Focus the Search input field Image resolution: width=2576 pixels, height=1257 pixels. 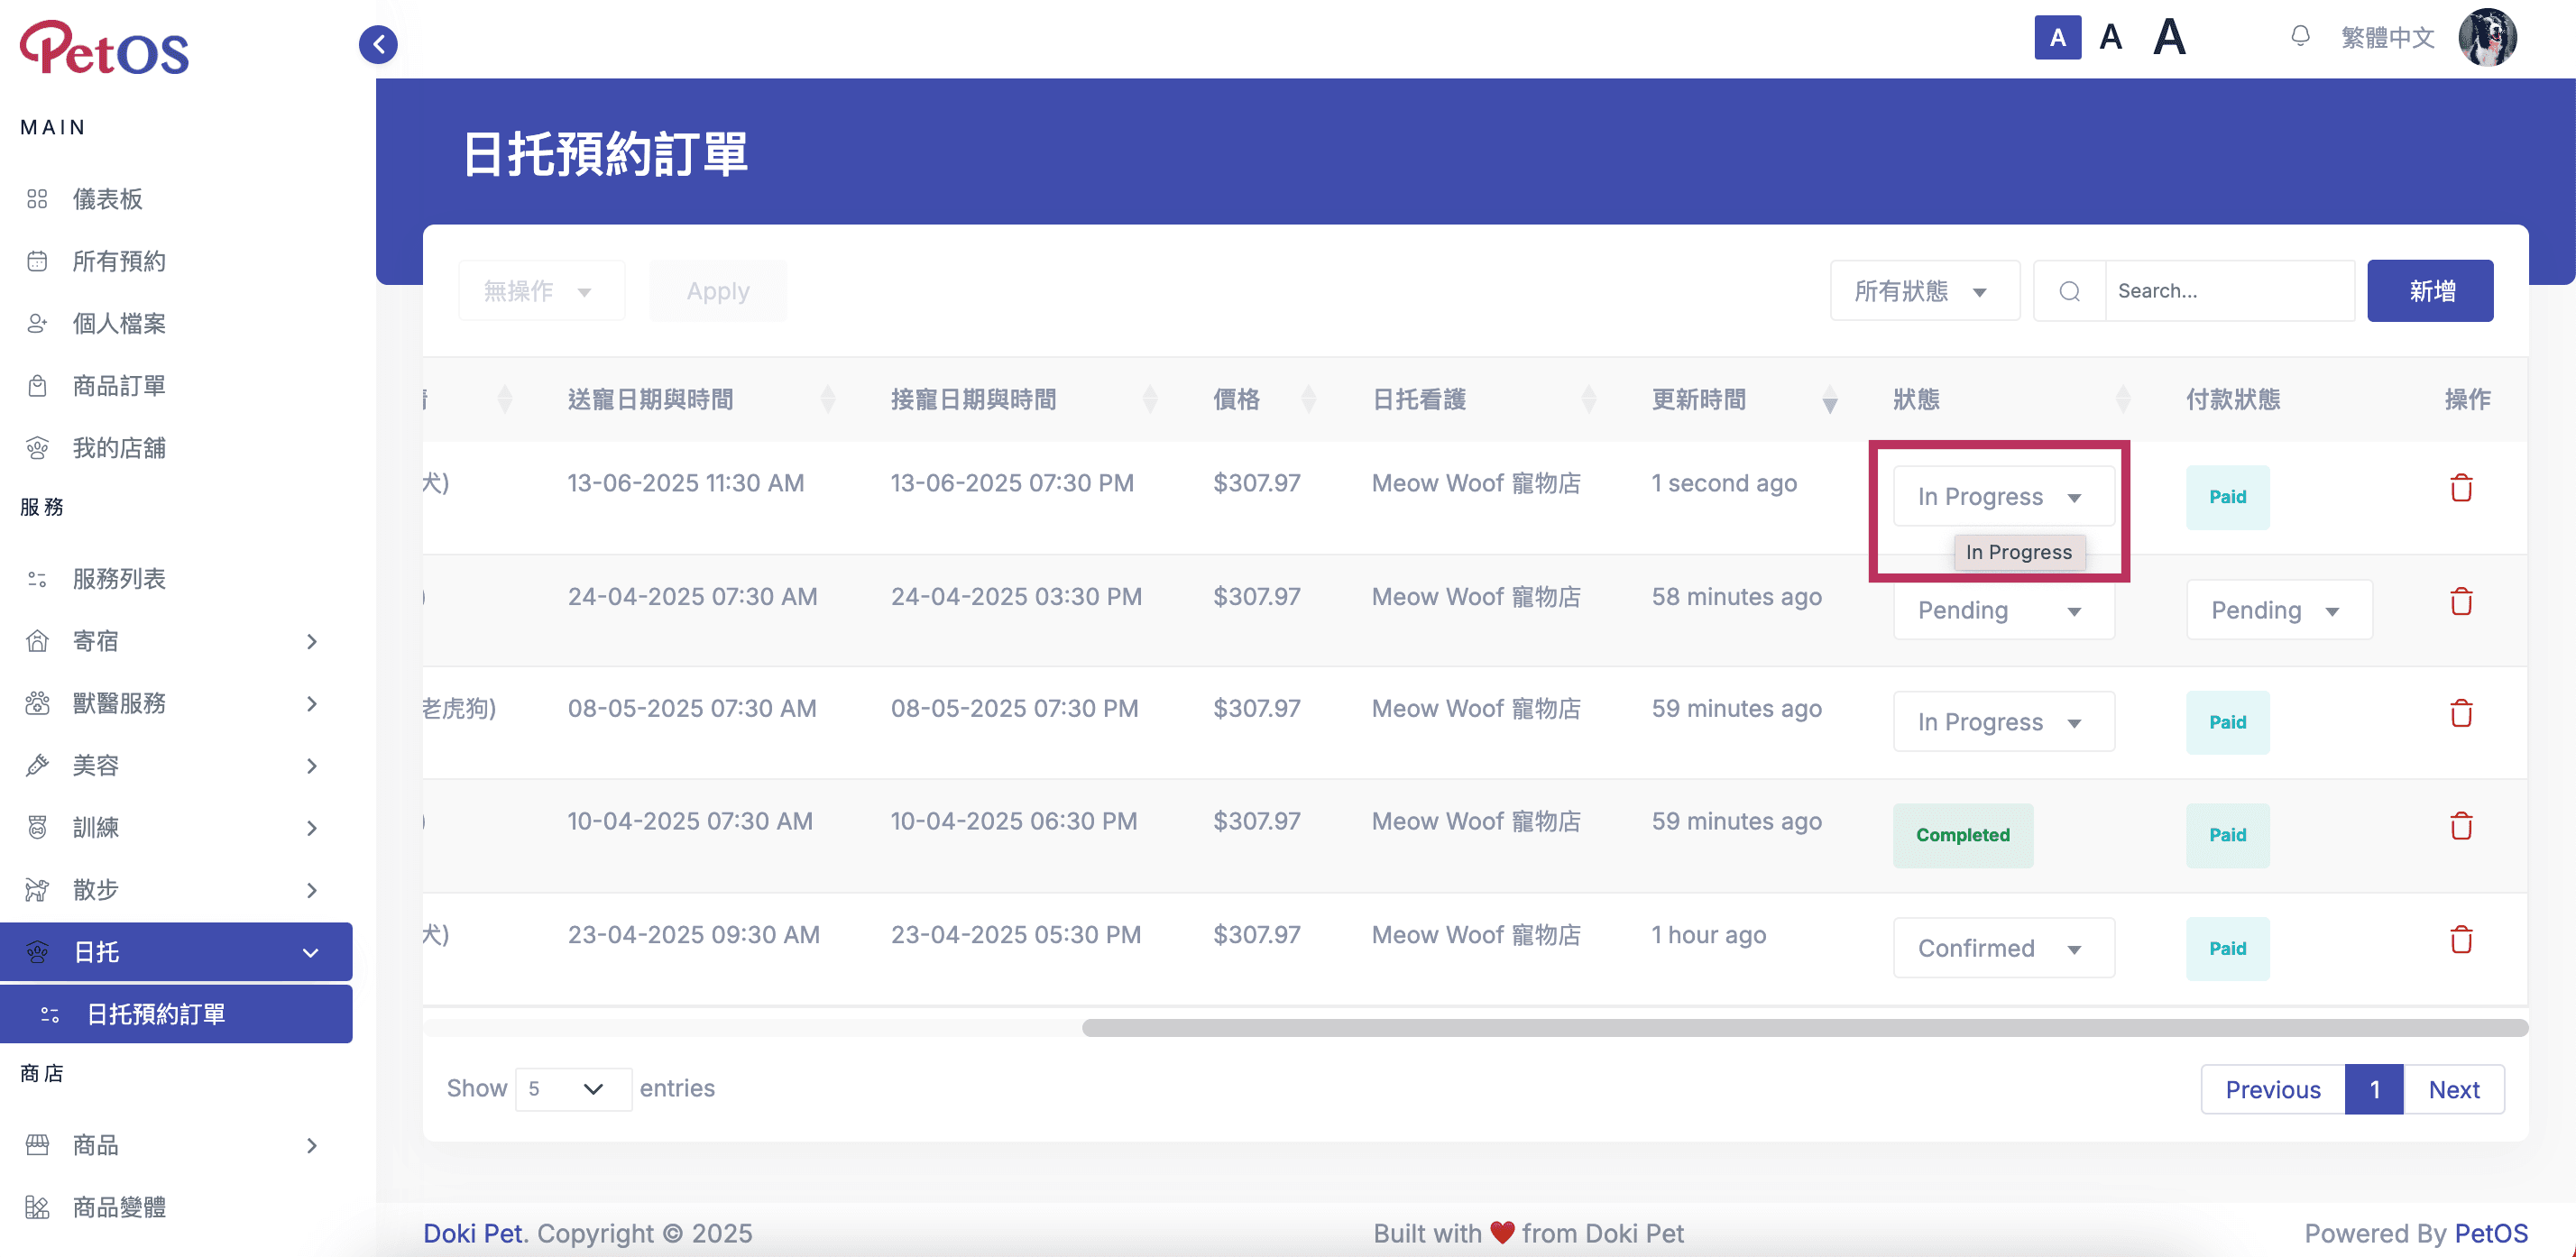[x=2230, y=291]
